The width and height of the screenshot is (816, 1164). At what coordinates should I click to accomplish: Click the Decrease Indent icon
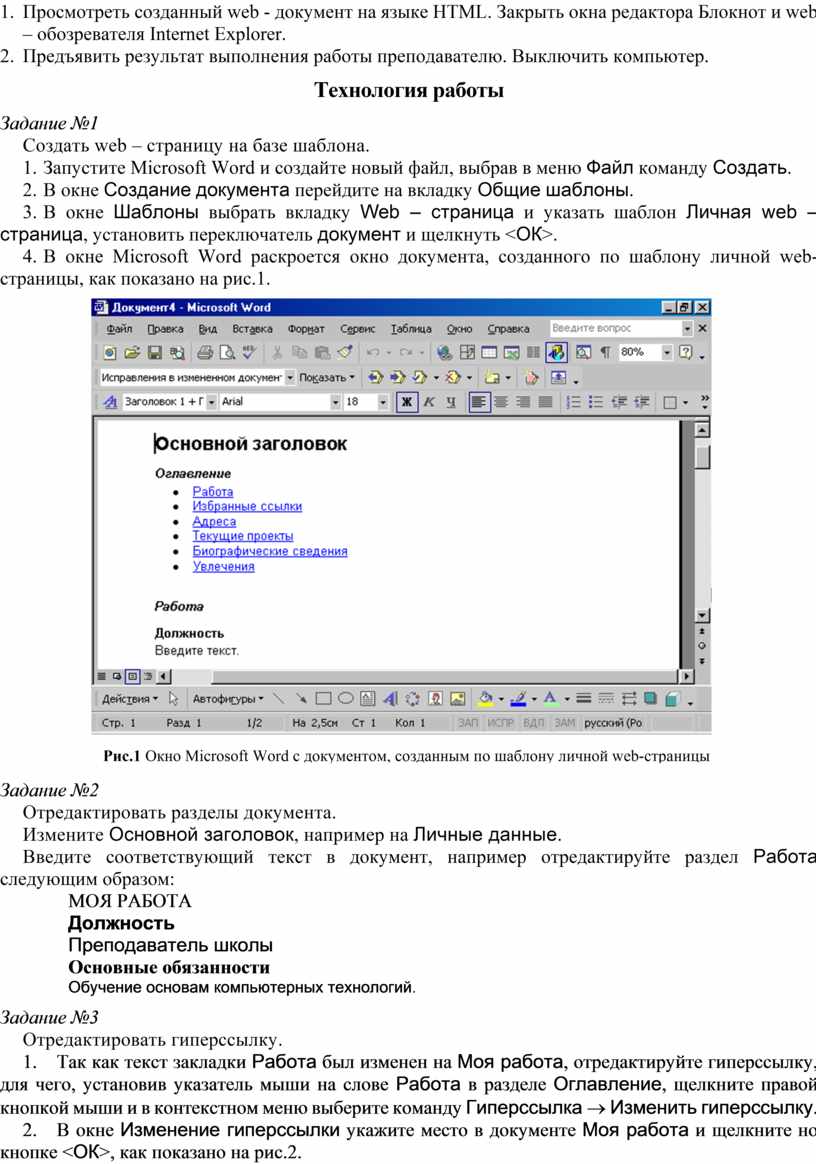point(619,402)
